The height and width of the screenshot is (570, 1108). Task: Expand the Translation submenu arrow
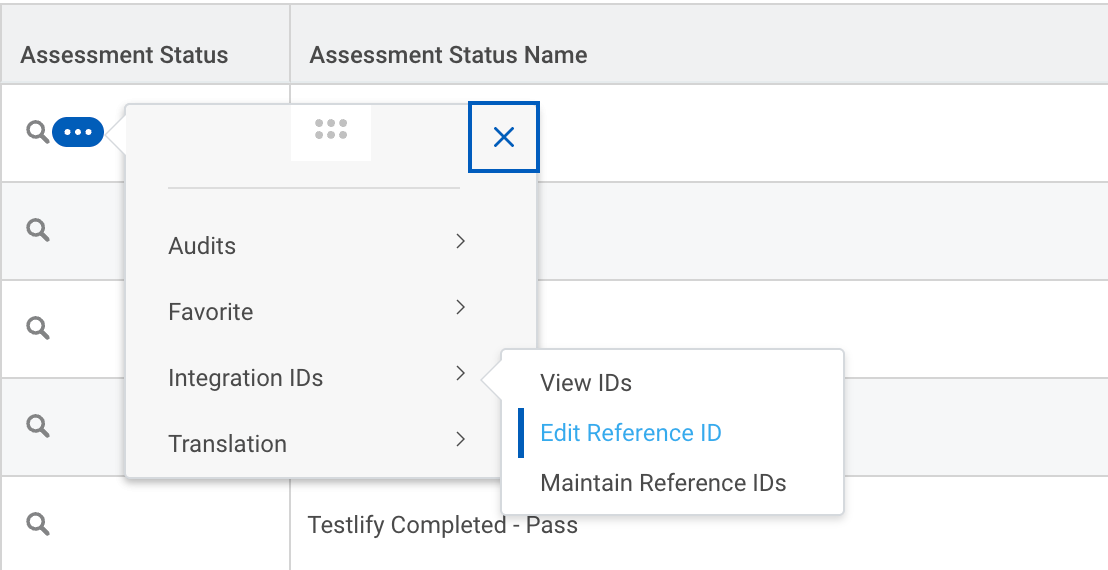pos(460,439)
